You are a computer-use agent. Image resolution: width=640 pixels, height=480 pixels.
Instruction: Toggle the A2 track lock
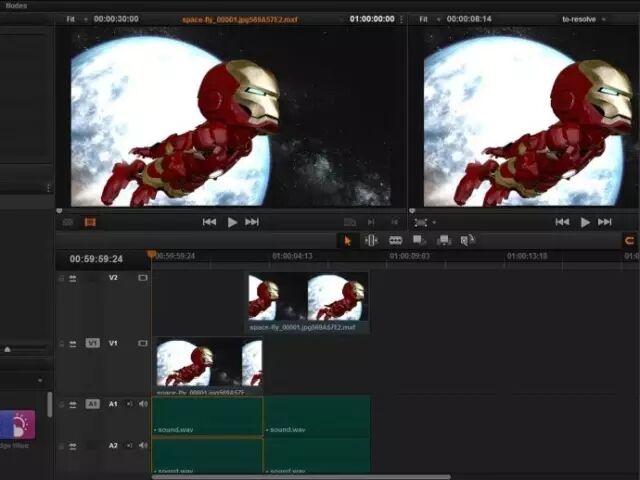pyautogui.click(x=61, y=447)
